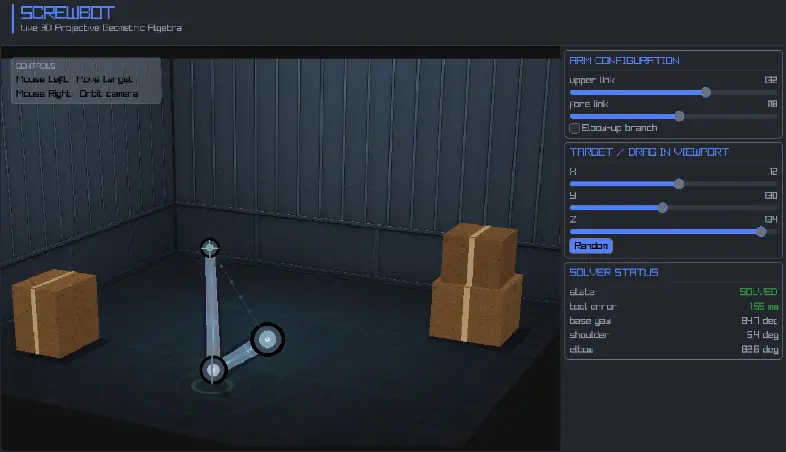
Task: Click the tool error value
Action: (763, 306)
